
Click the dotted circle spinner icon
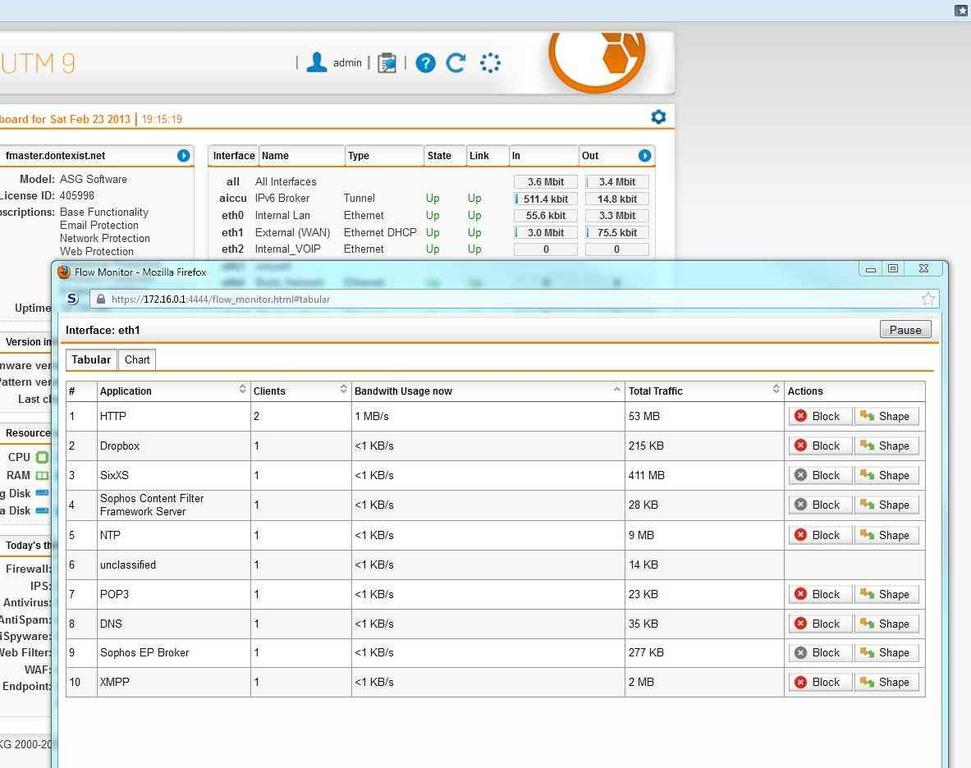coord(490,63)
